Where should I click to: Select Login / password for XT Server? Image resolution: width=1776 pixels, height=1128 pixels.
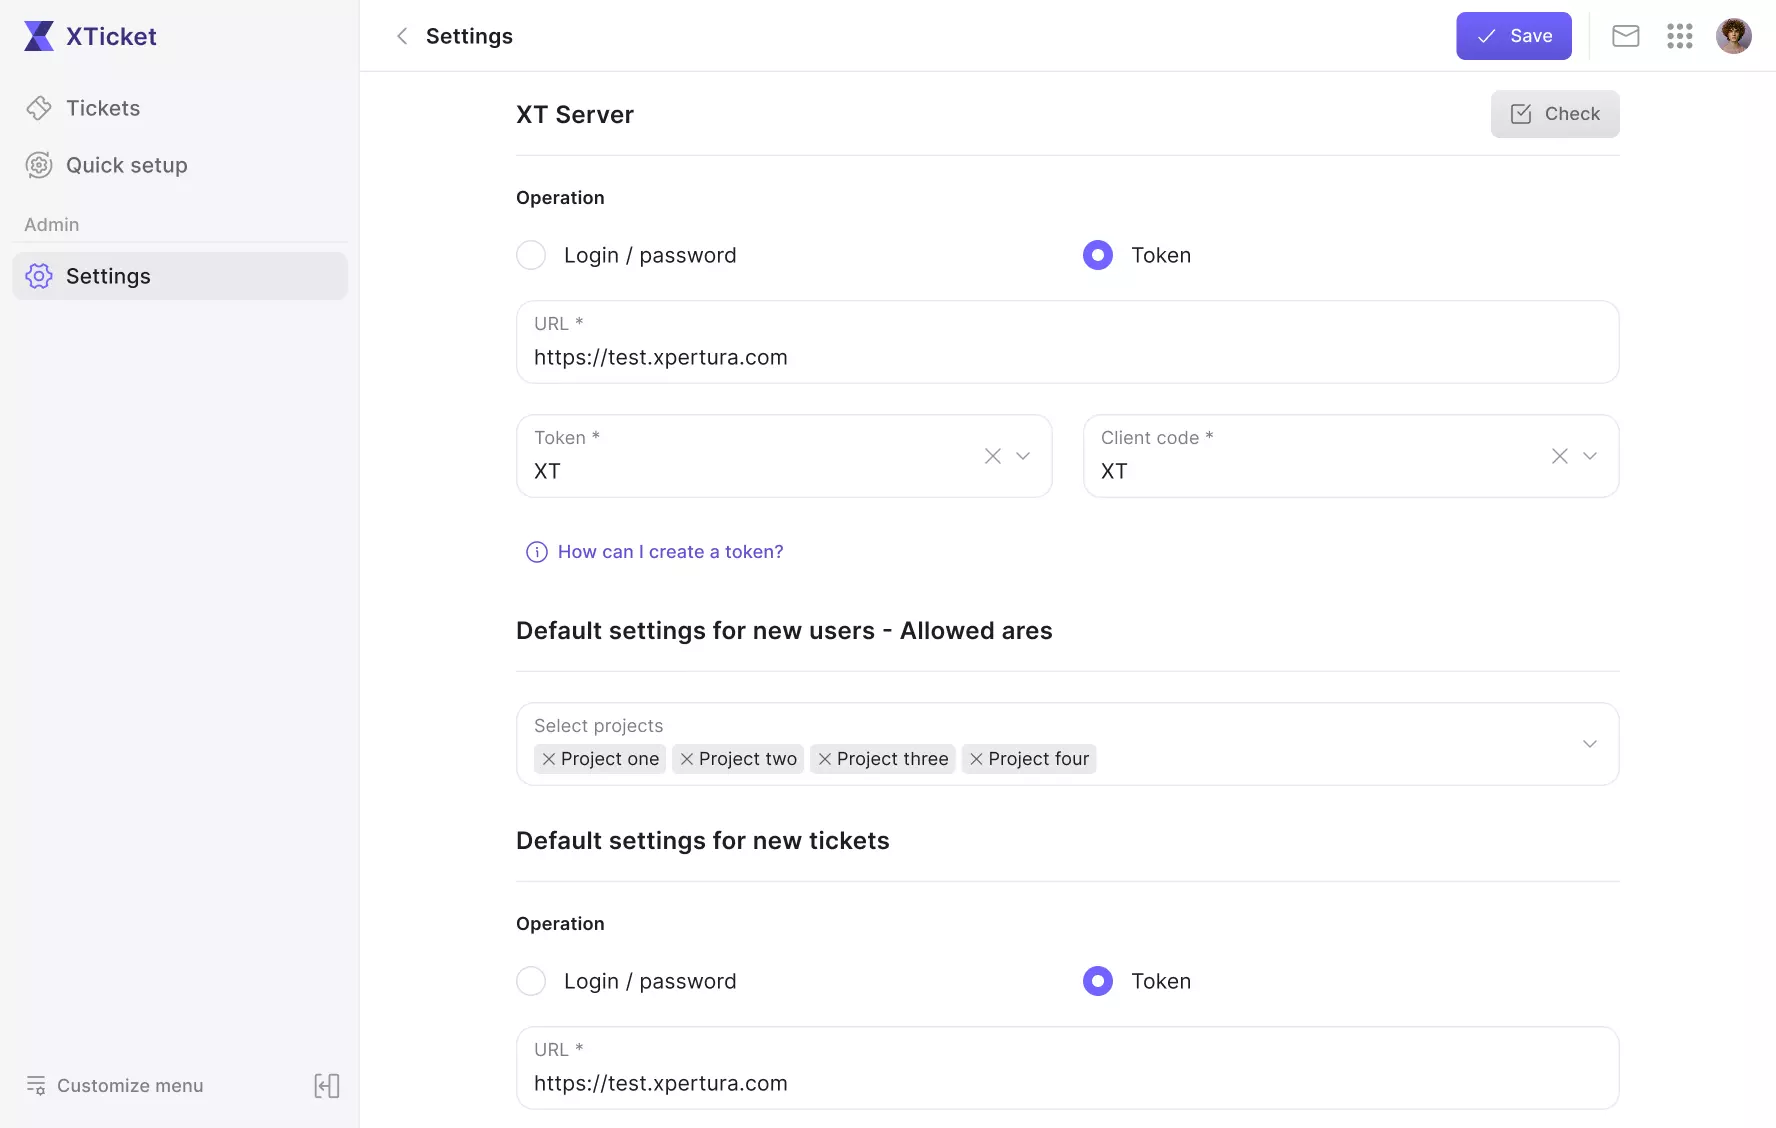coord(531,255)
